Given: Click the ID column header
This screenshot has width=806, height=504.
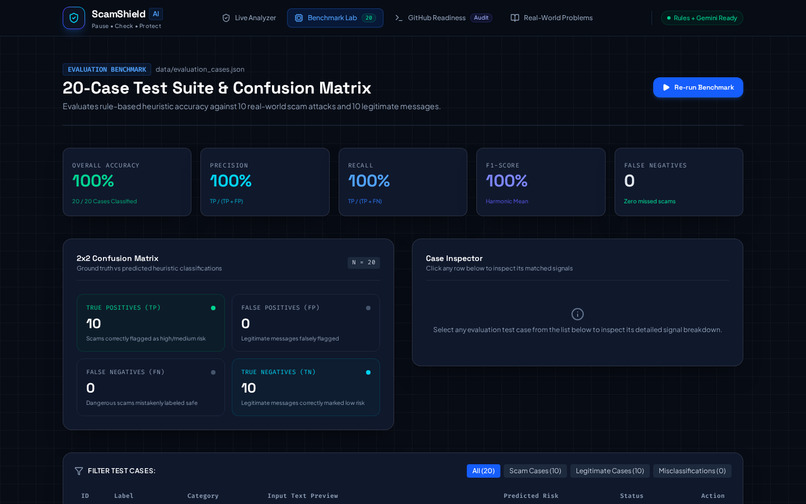Looking at the screenshot, I should tap(85, 496).
